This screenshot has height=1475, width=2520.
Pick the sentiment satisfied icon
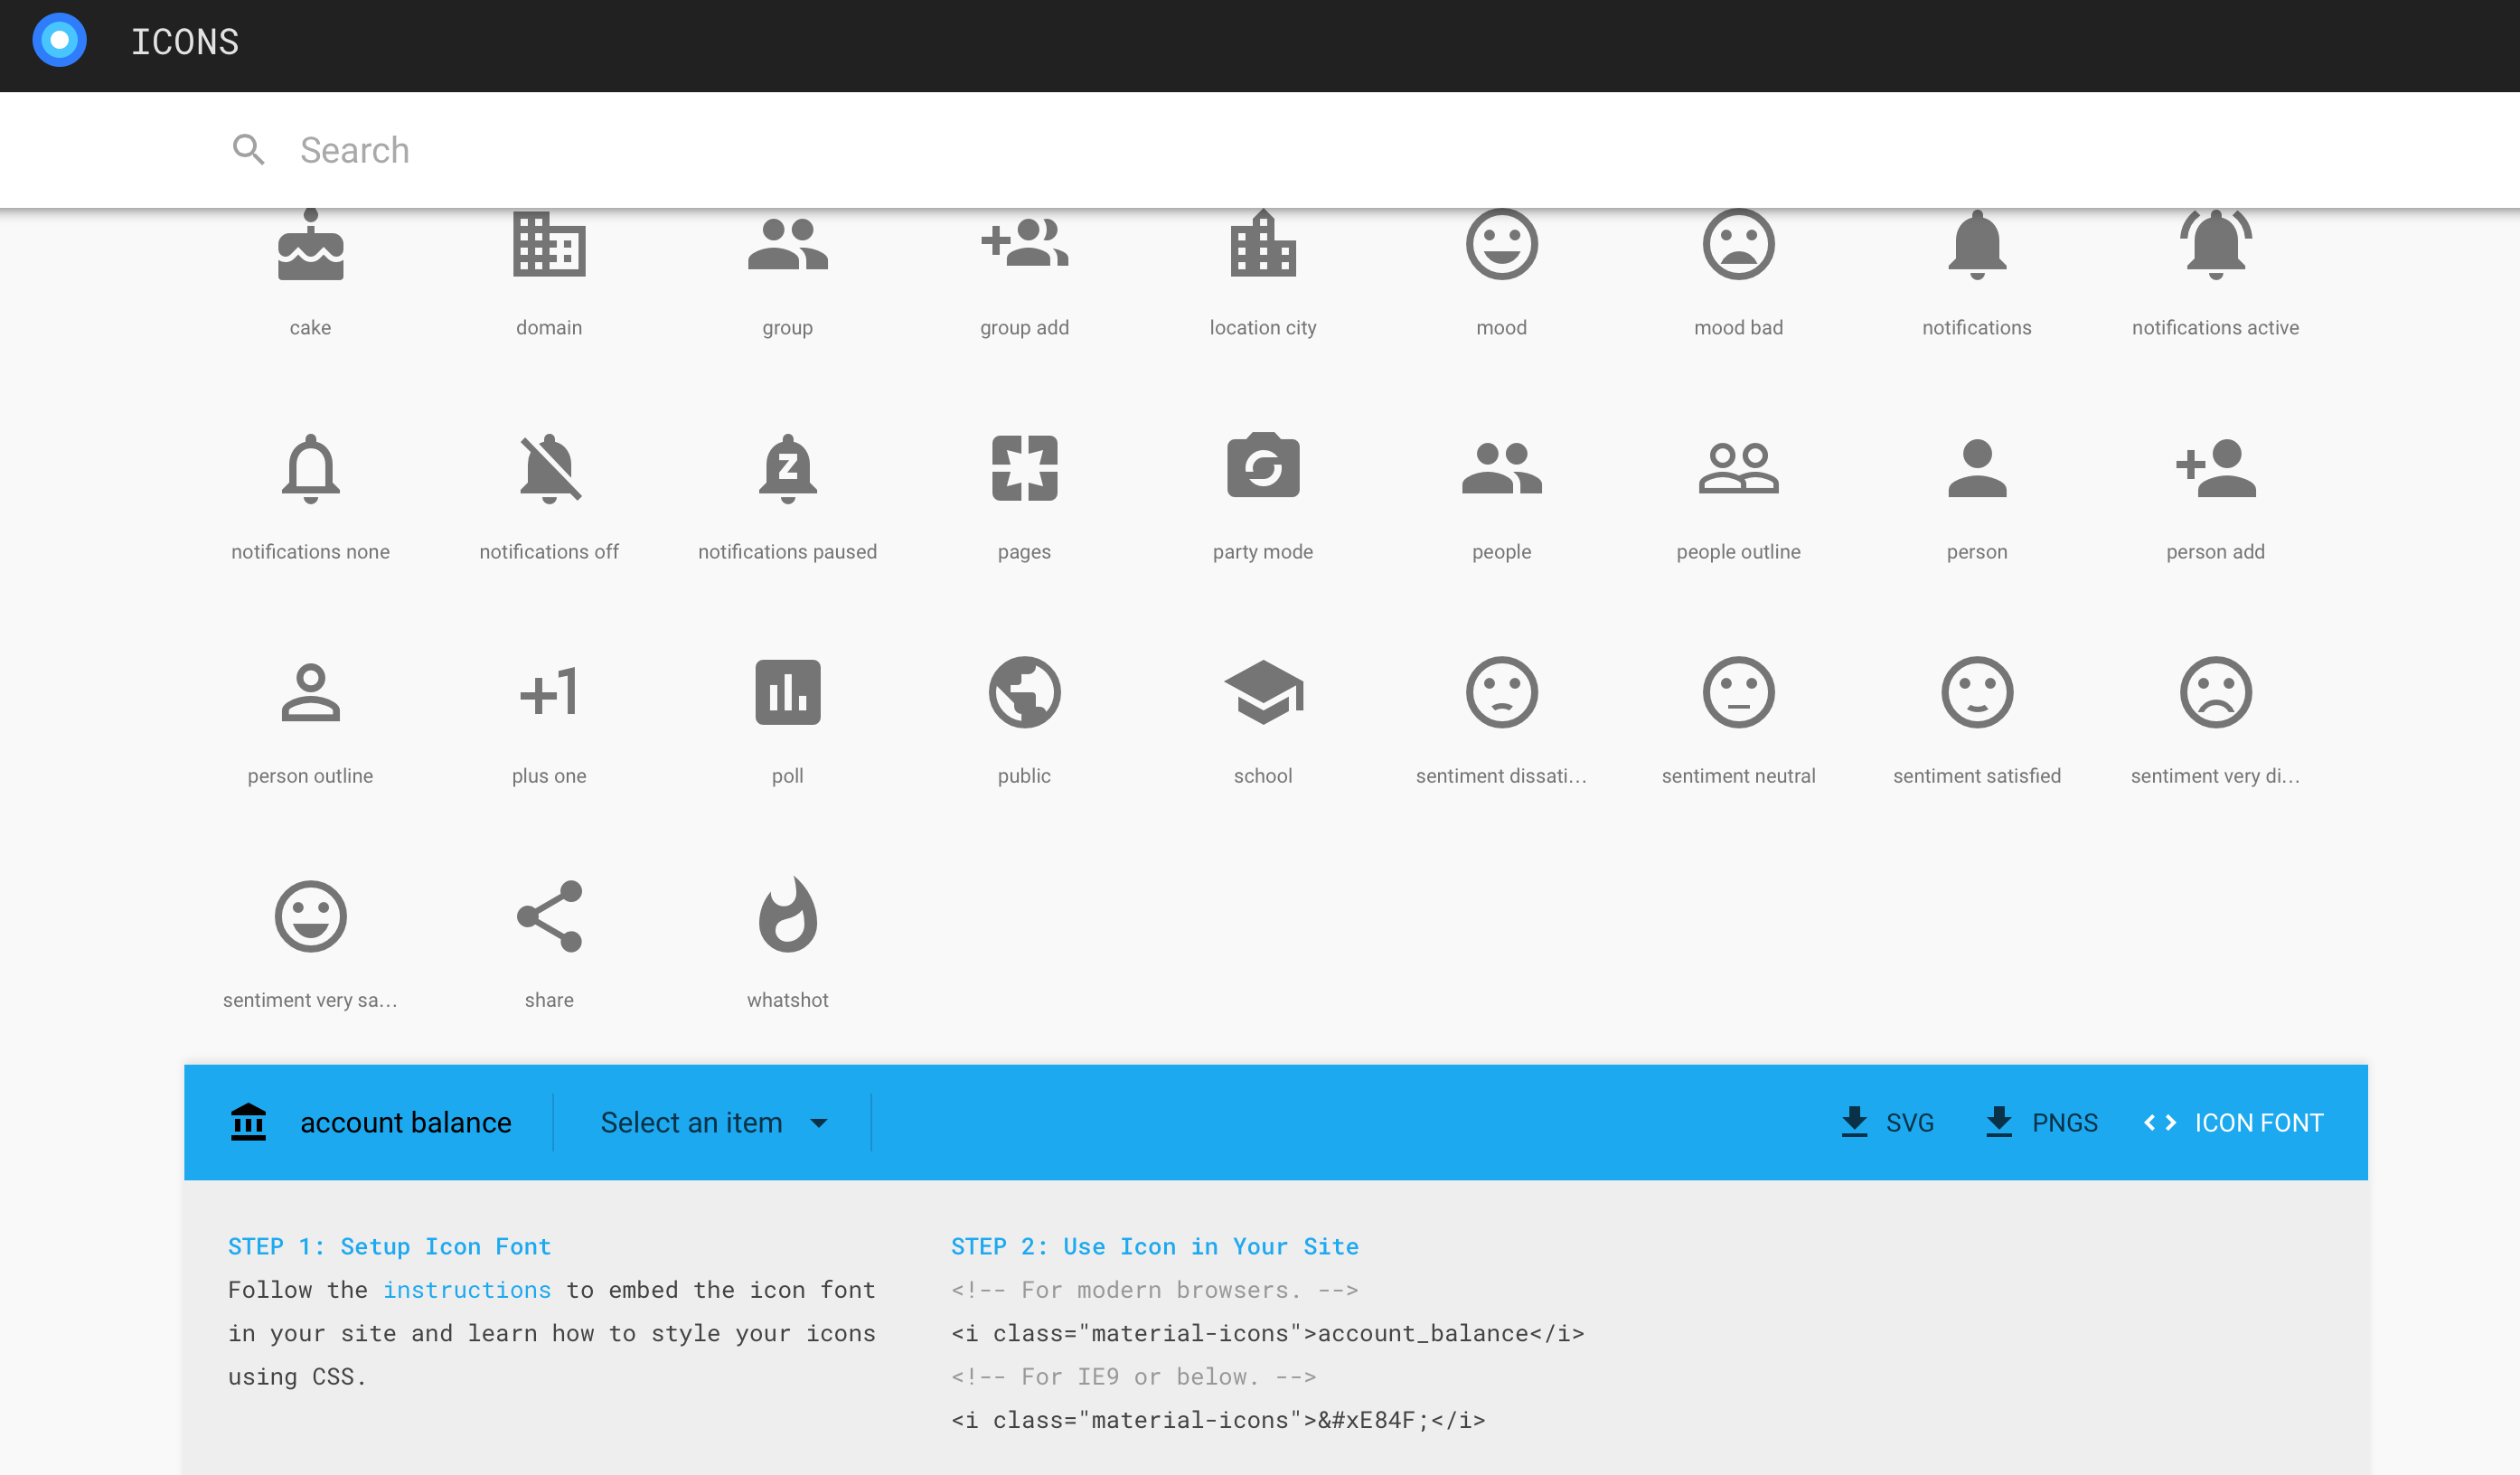(1977, 692)
